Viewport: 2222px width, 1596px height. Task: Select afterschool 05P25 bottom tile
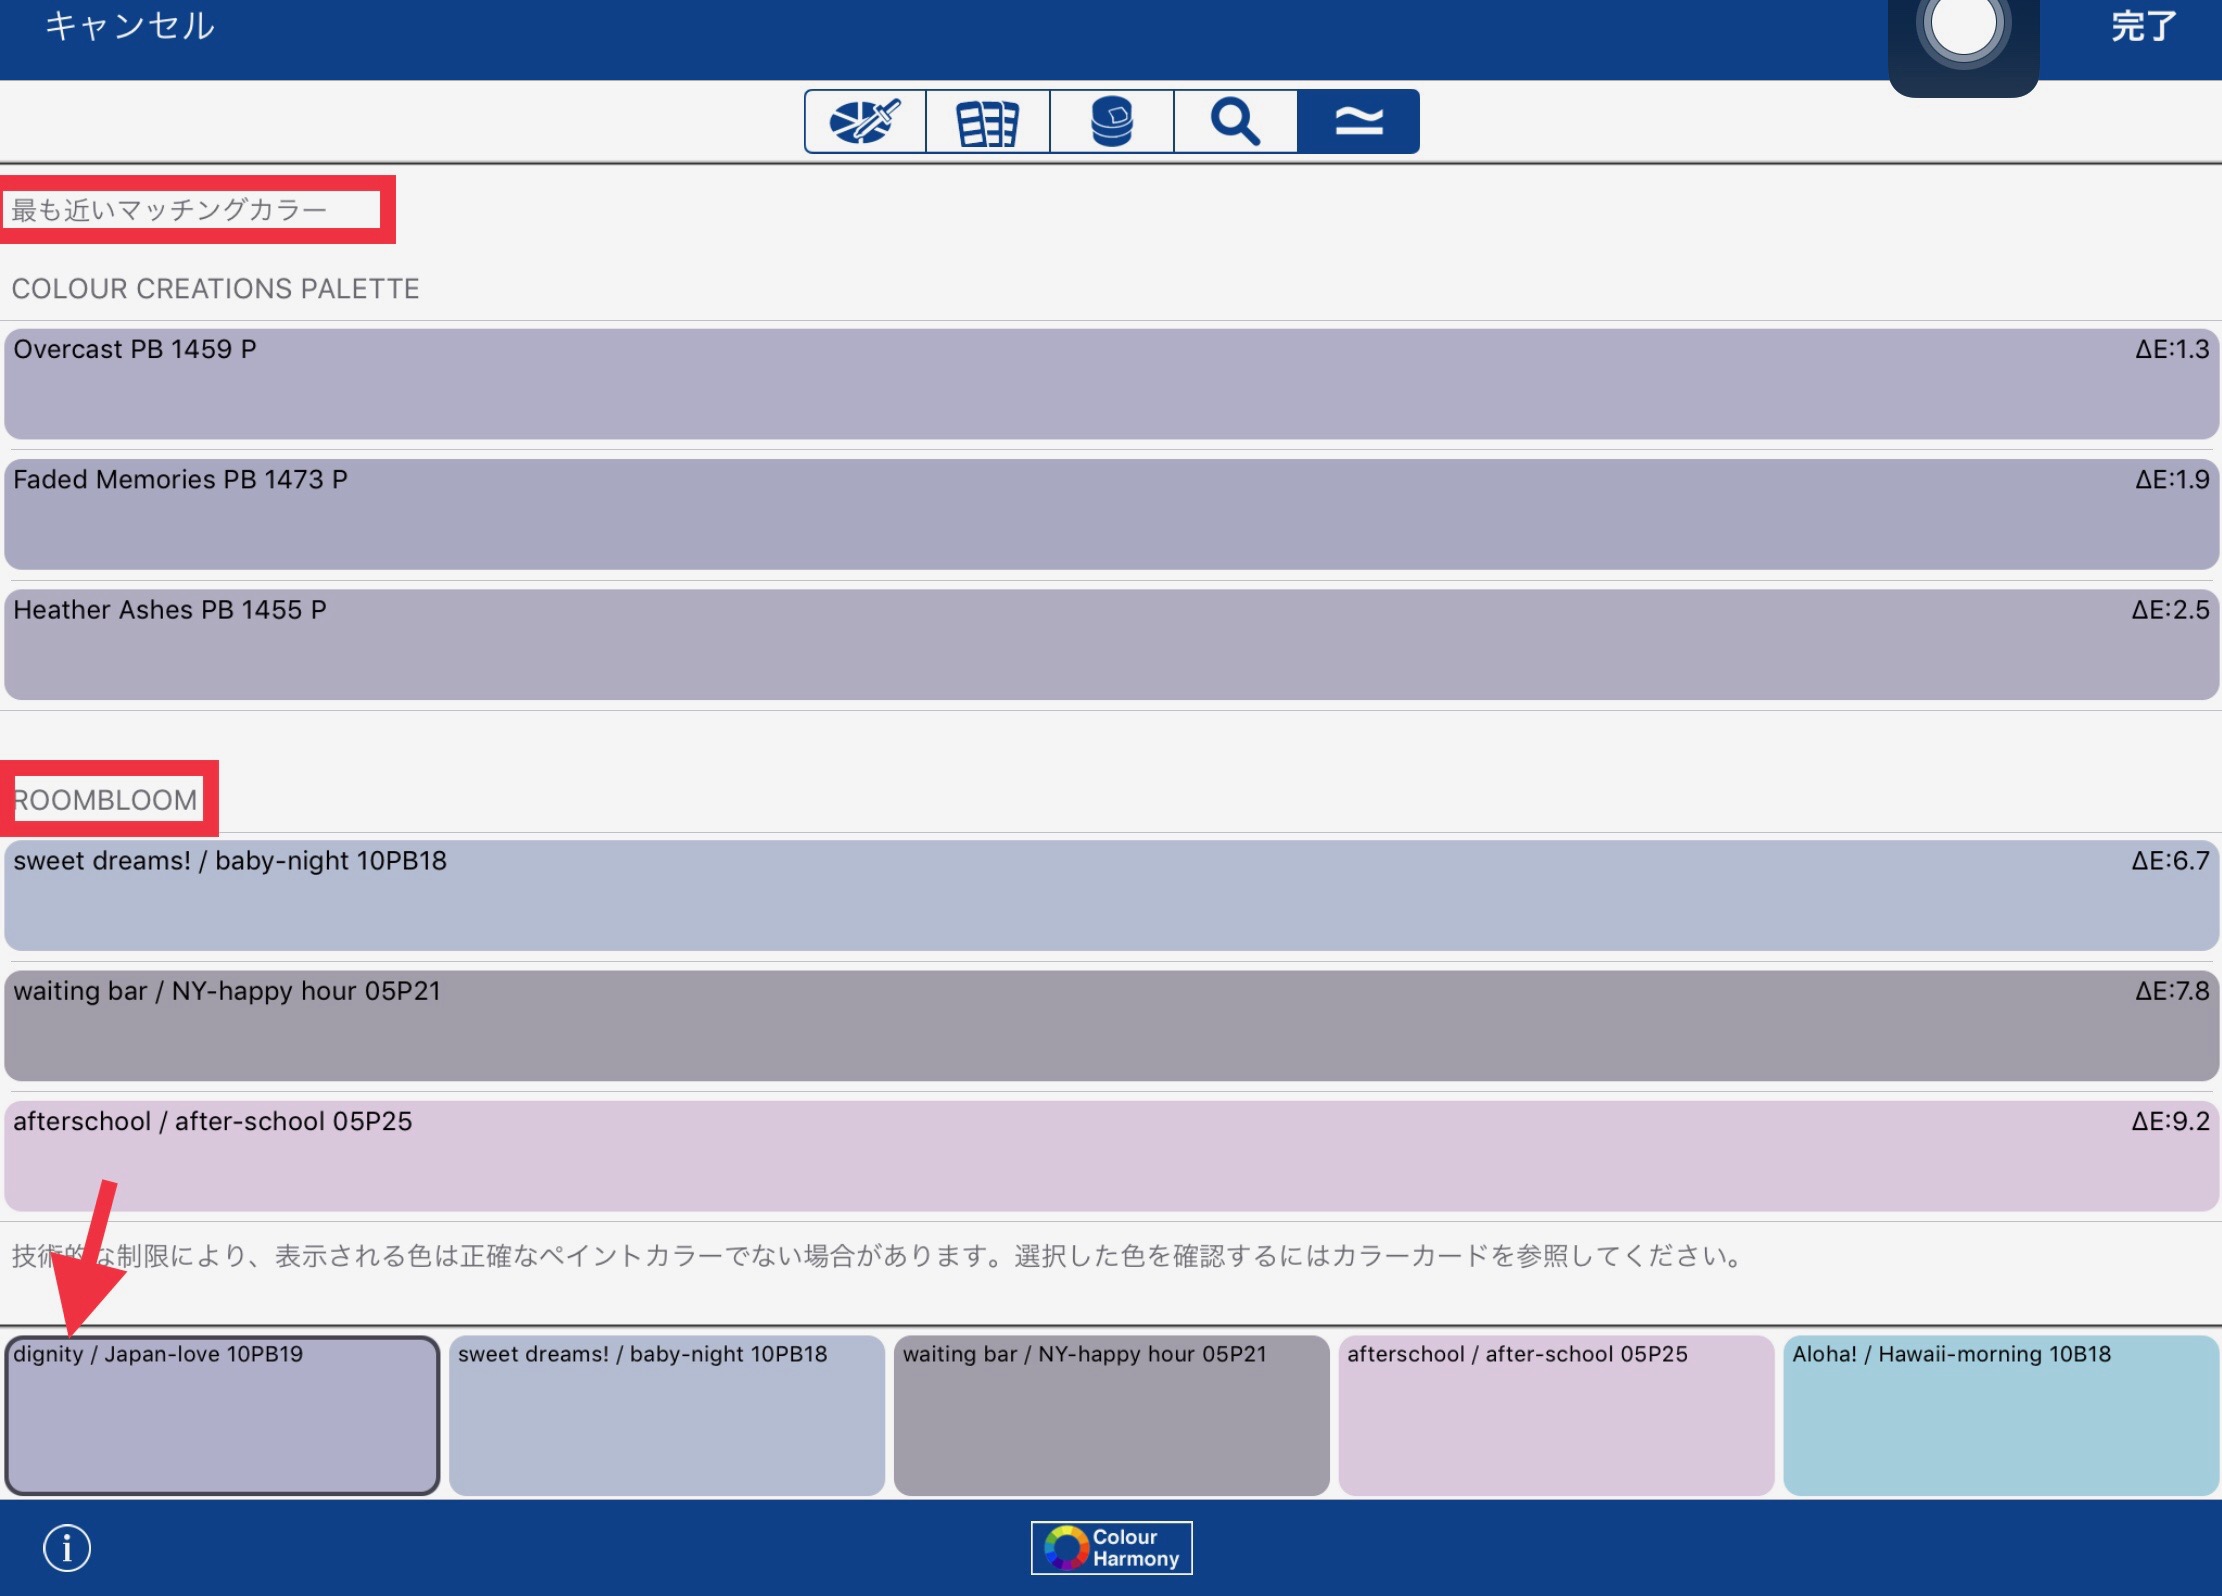coord(1556,1415)
